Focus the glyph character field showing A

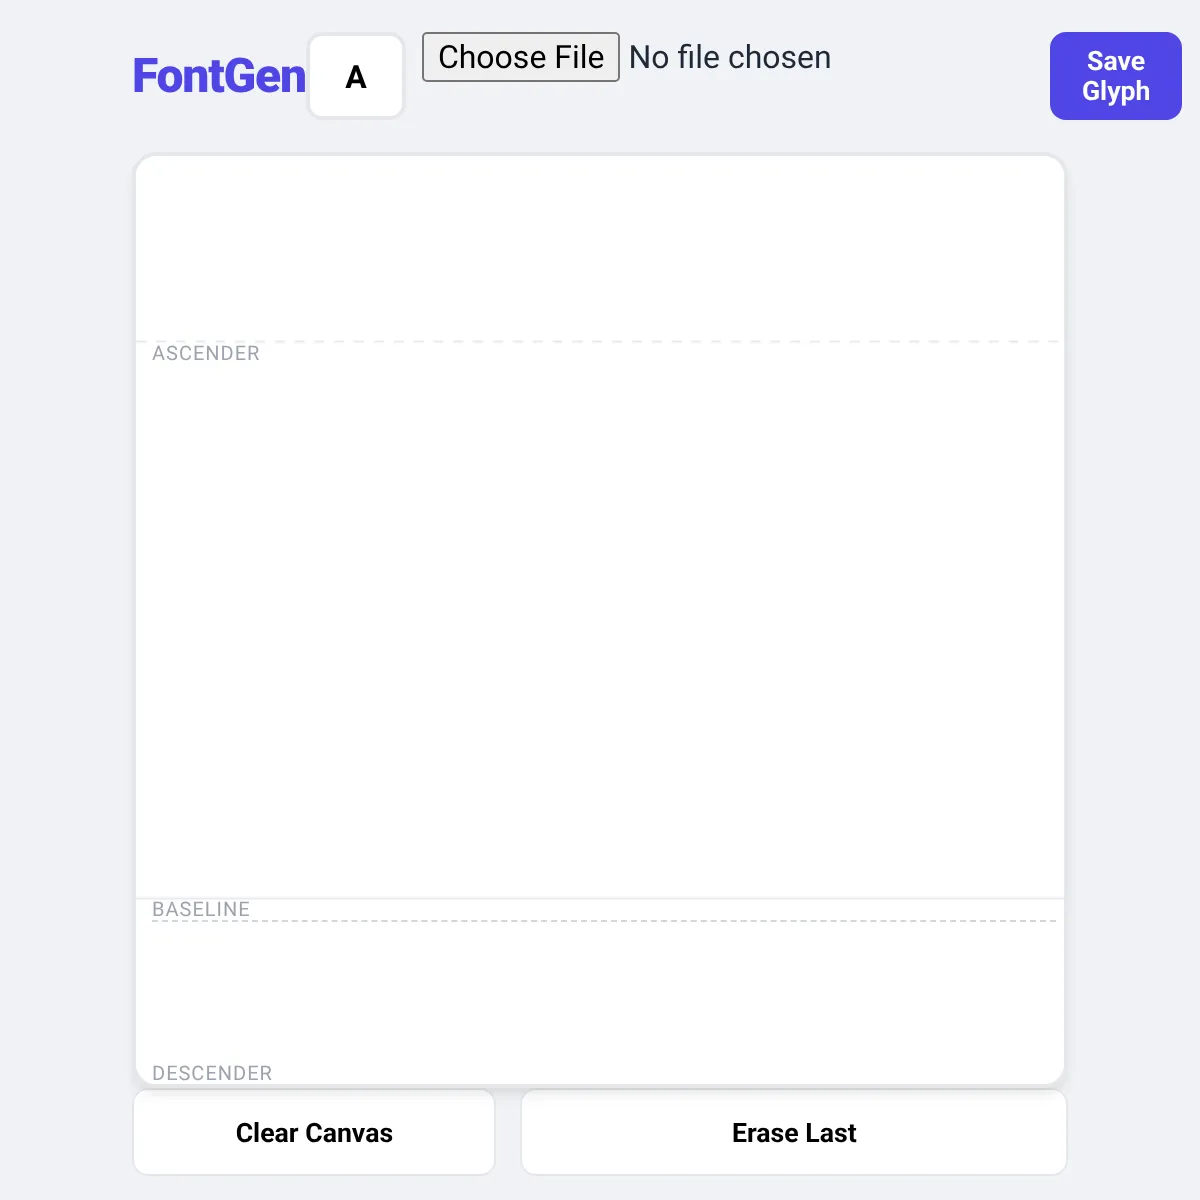click(x=356, y=76)
